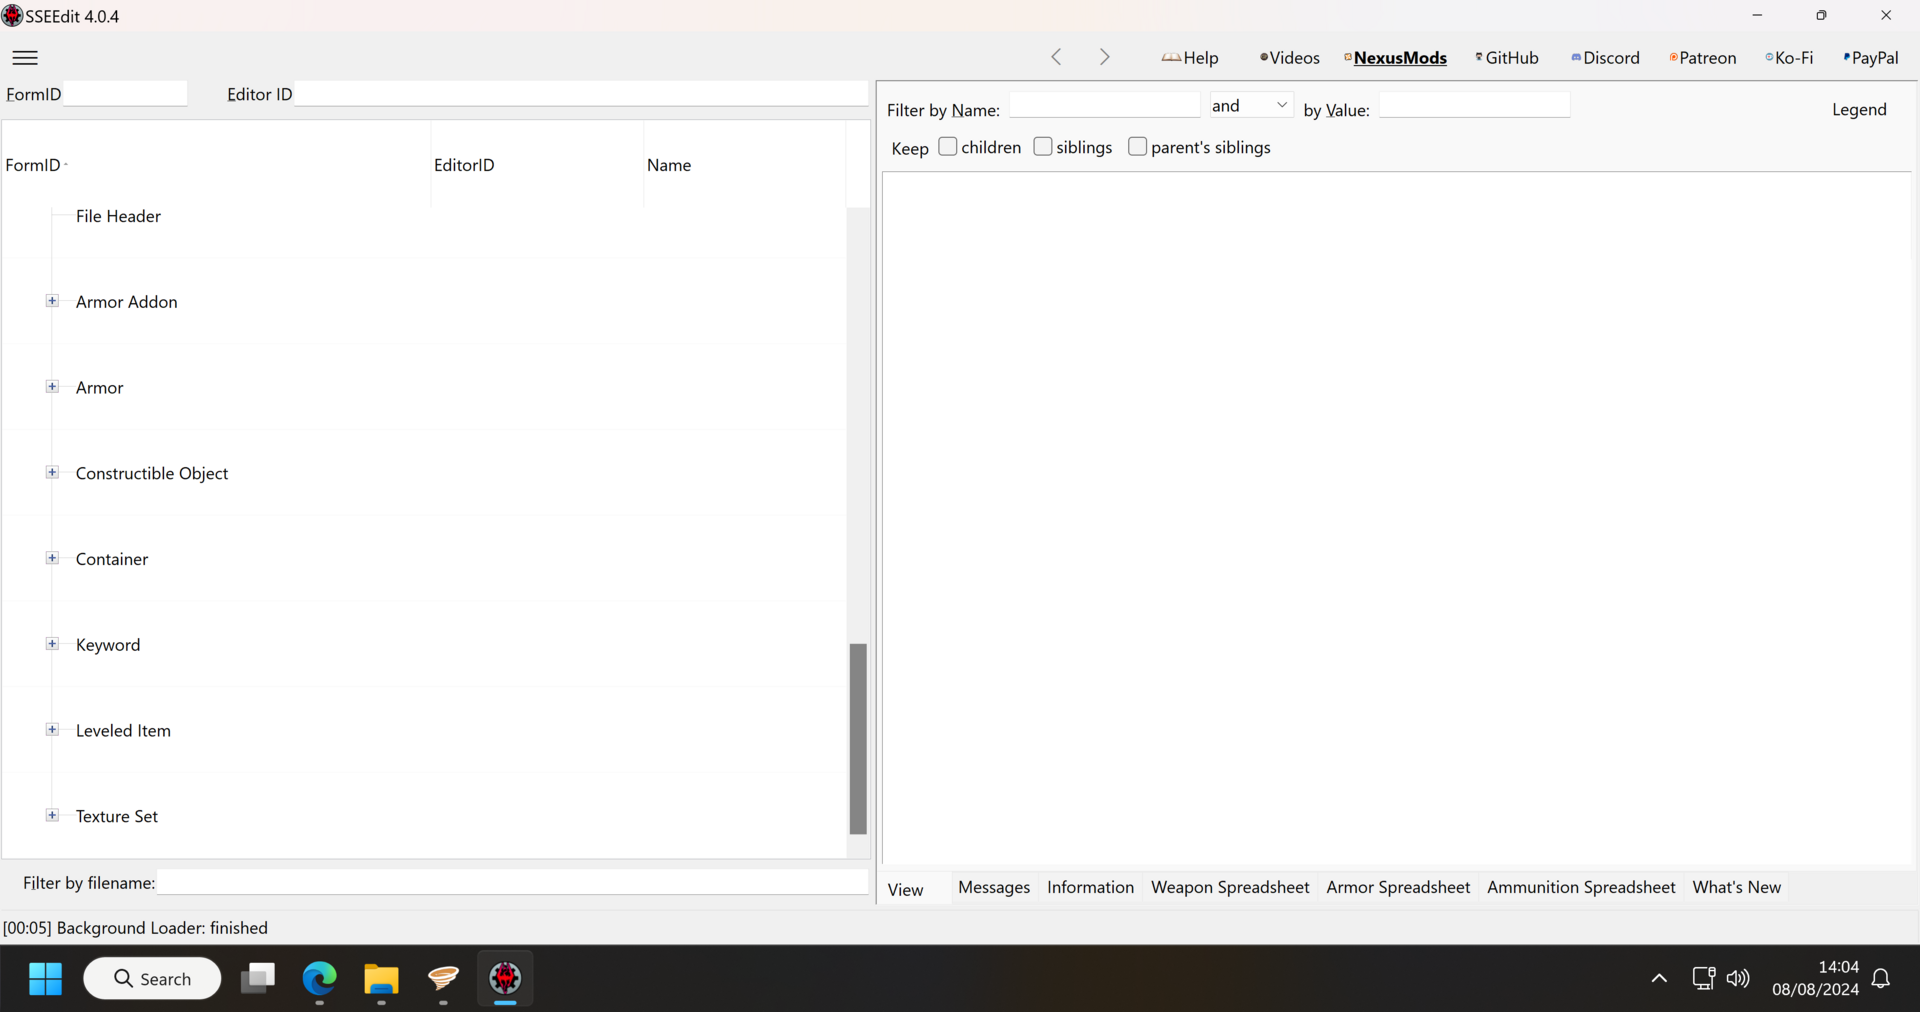The height and width of the screenshot is (1012, 1920).
Task: Expand the Leveled Item group
Action: (x=52, y=730)
